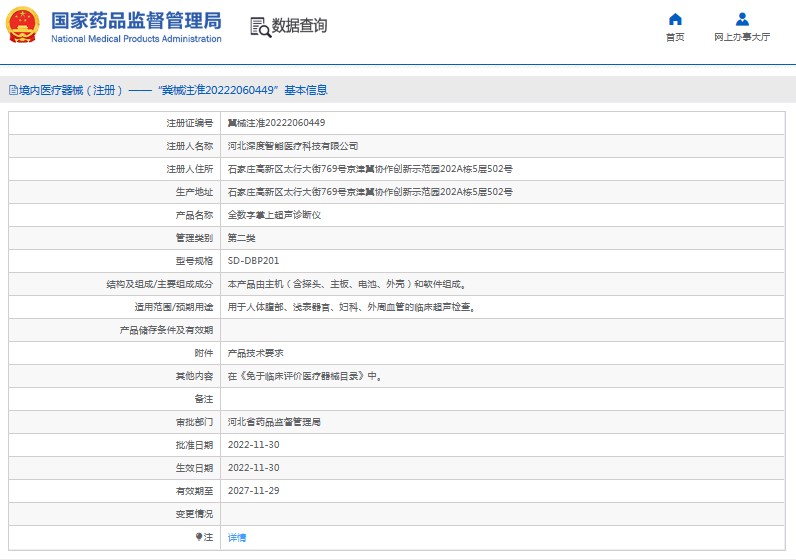Screen dimensions: 796x560
Task: Open the 首页 home icon
Action: tap(675, 19)
